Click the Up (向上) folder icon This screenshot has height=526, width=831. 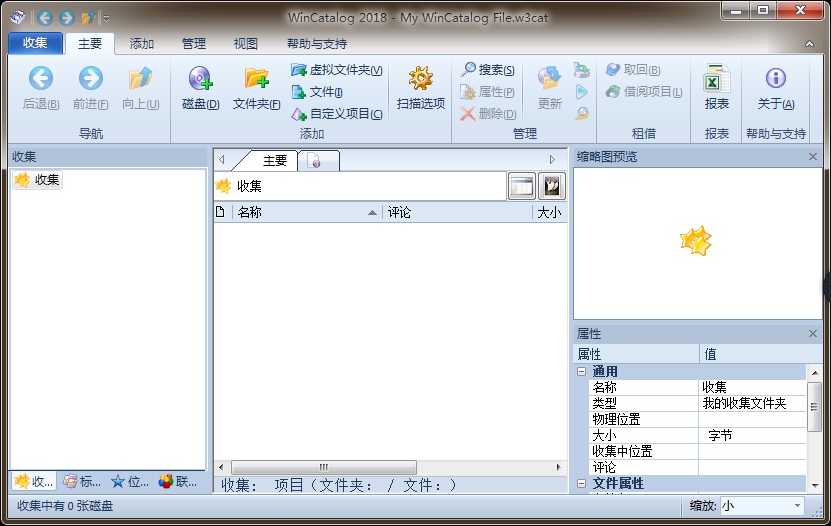[x=140, y=79]
